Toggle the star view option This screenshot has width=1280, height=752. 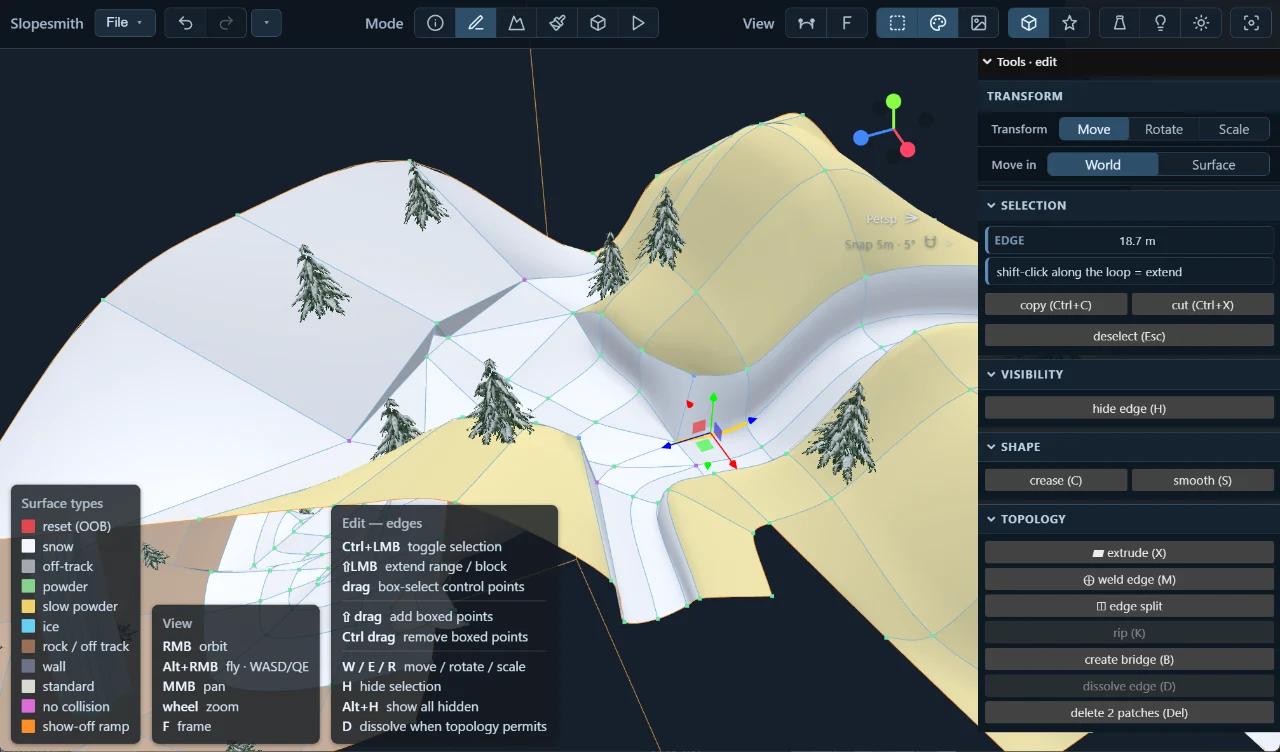tap(1070, 23)
